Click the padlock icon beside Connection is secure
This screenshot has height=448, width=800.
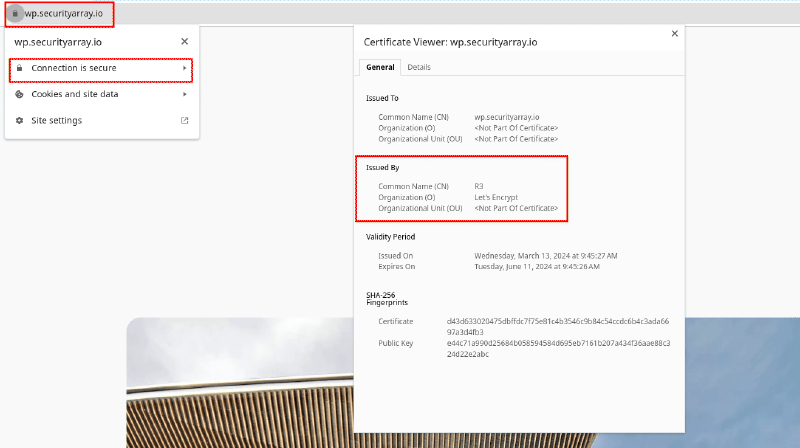click(x=20, y=68)
